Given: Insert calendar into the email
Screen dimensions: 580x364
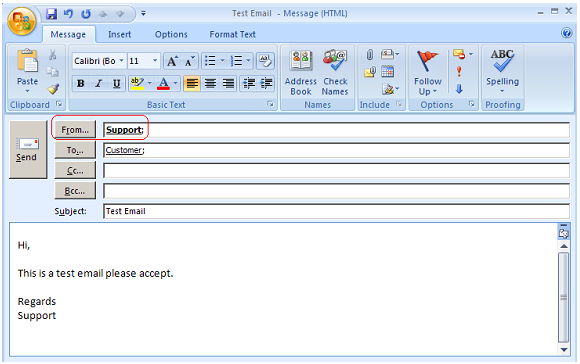Looking at the screenshot, I should tap(387, 71).
